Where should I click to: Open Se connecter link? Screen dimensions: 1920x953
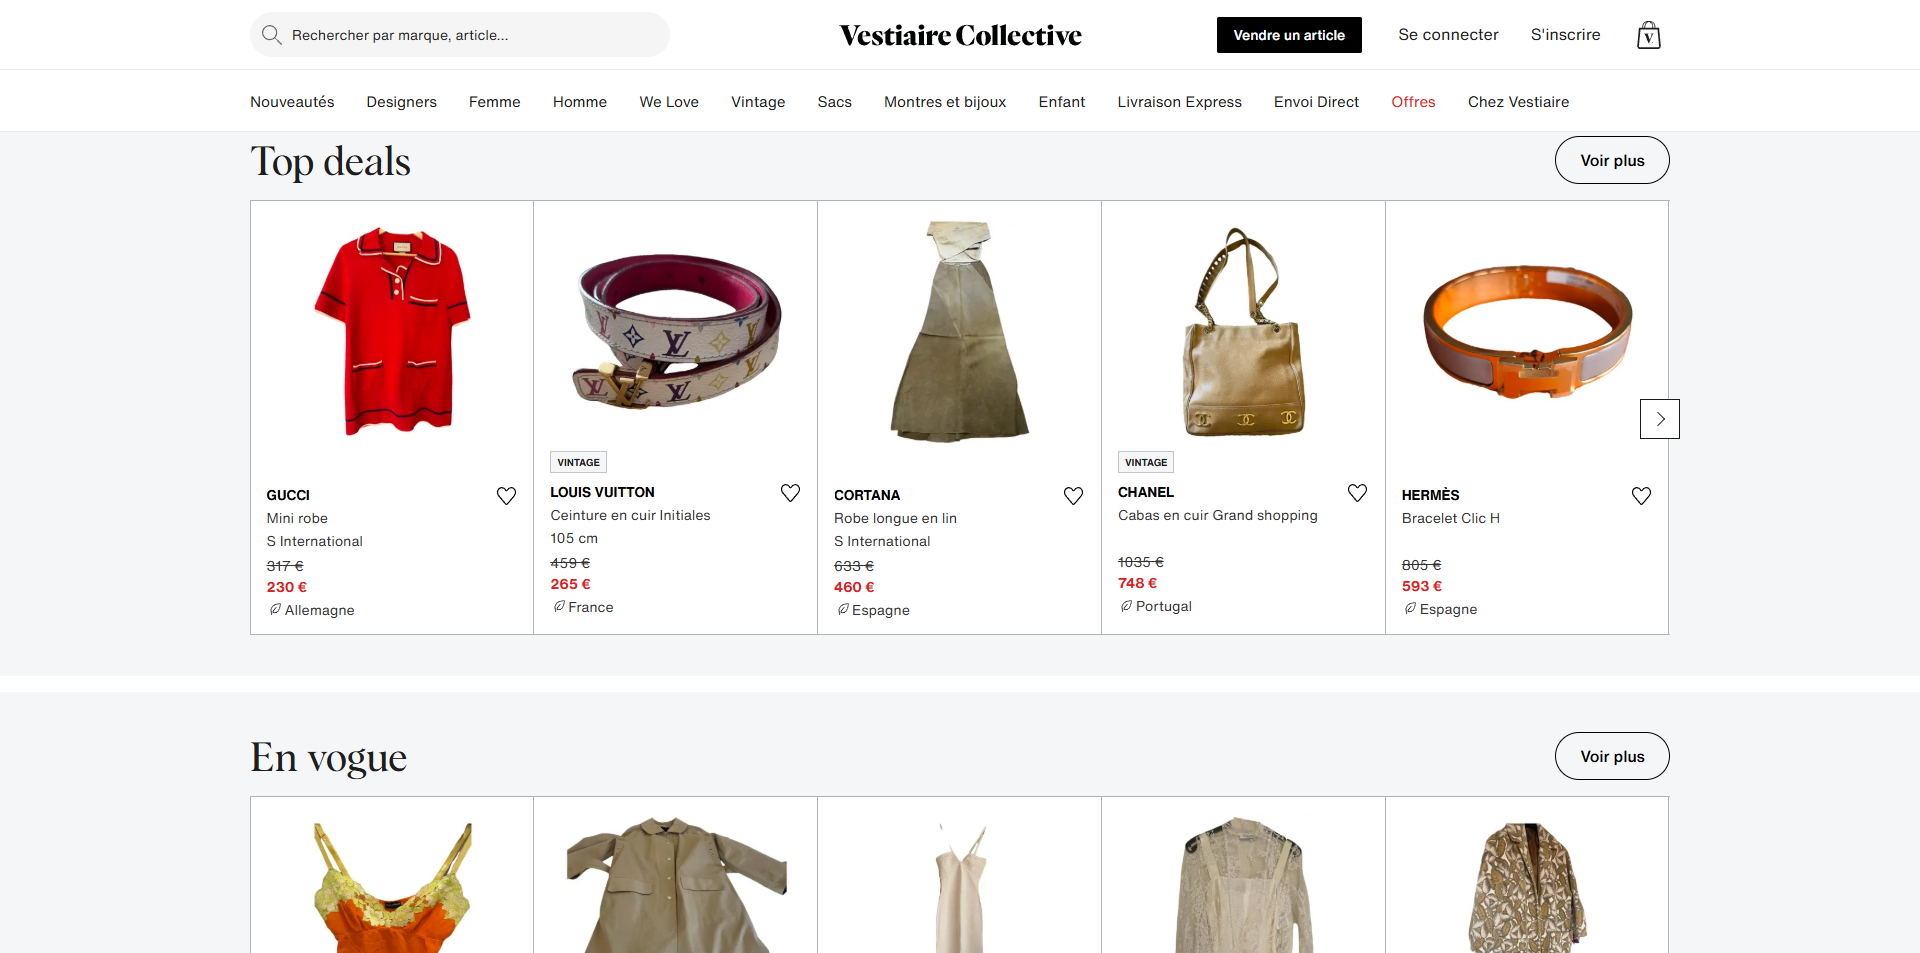coord(1448,35)
